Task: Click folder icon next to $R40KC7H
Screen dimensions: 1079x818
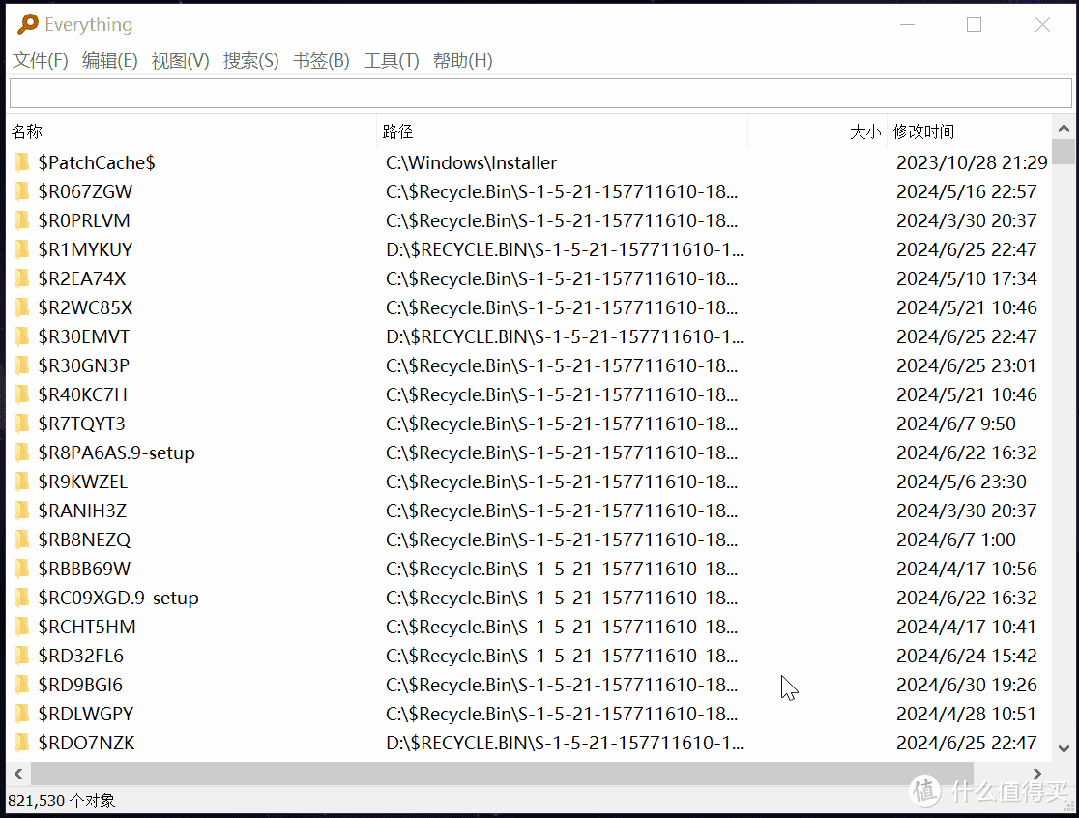Action: coord(22,394)
